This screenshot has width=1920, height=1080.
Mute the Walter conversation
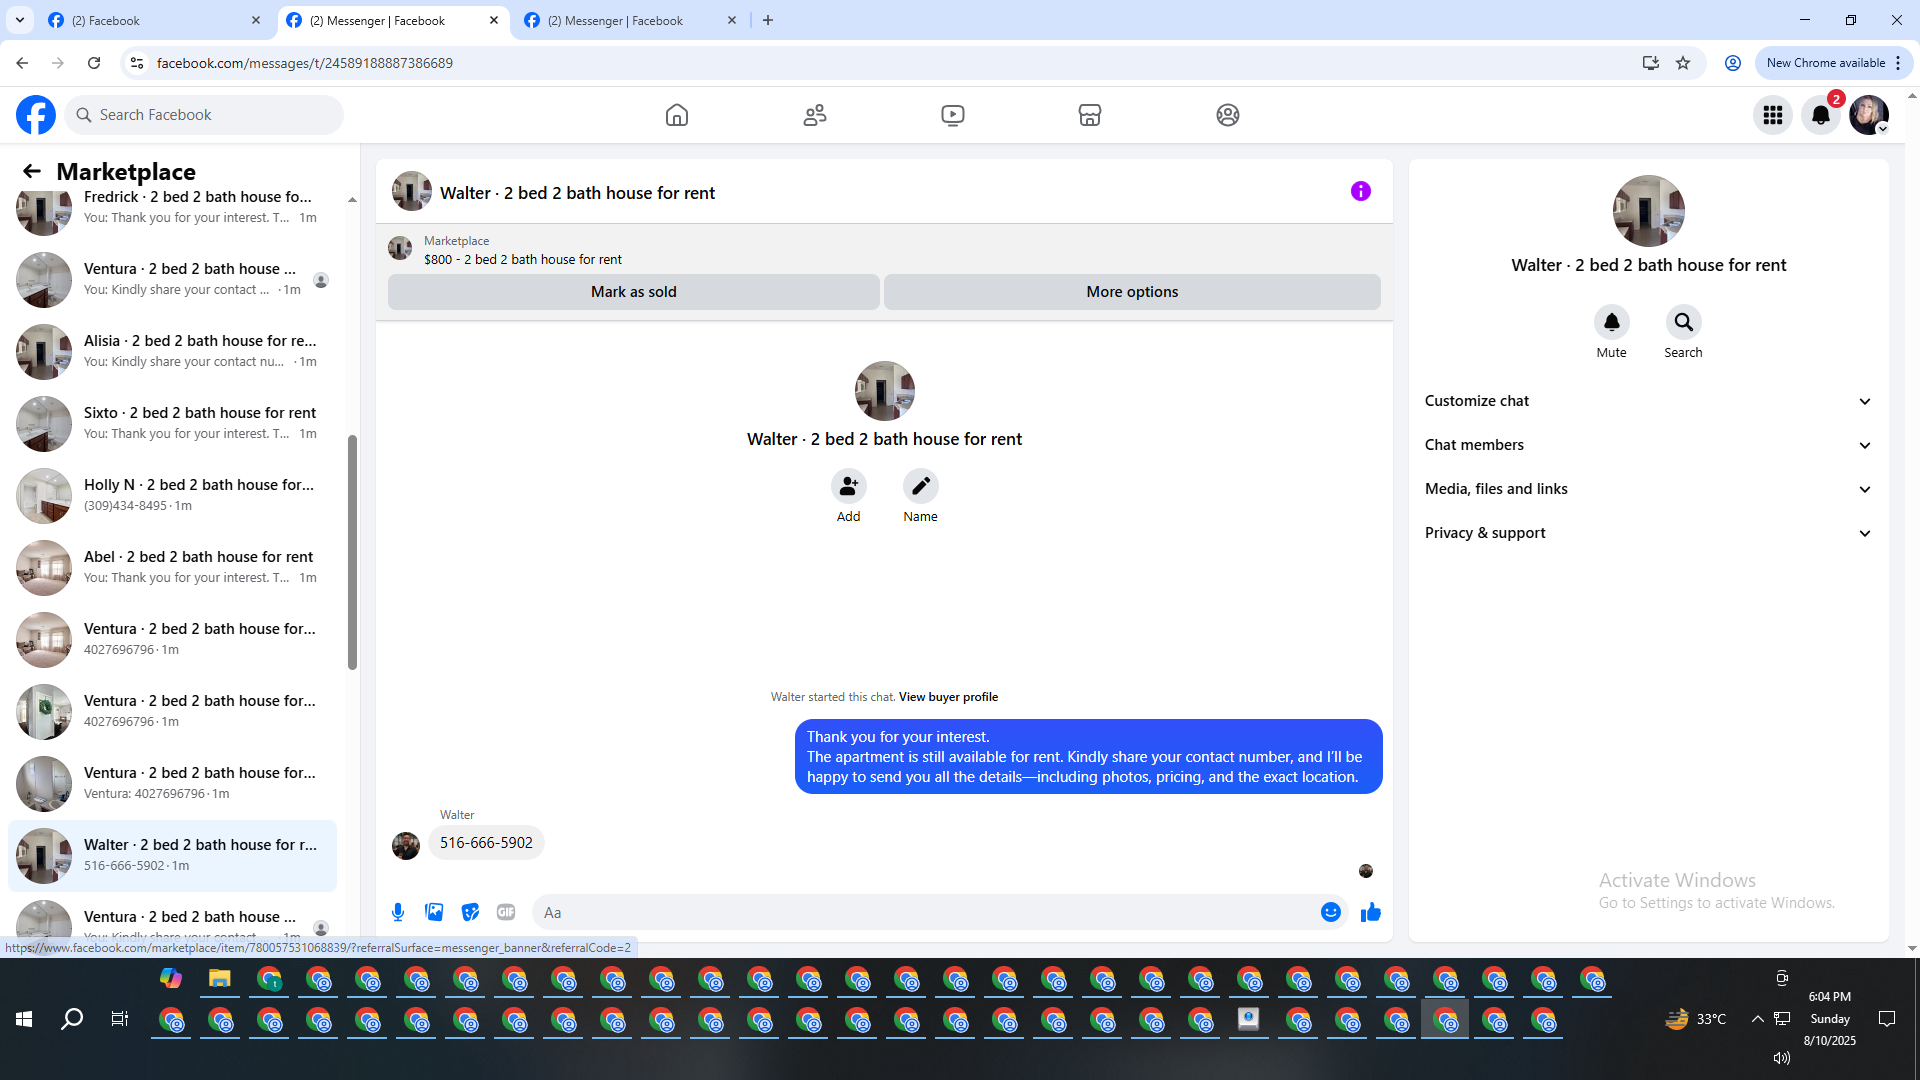1611,323
